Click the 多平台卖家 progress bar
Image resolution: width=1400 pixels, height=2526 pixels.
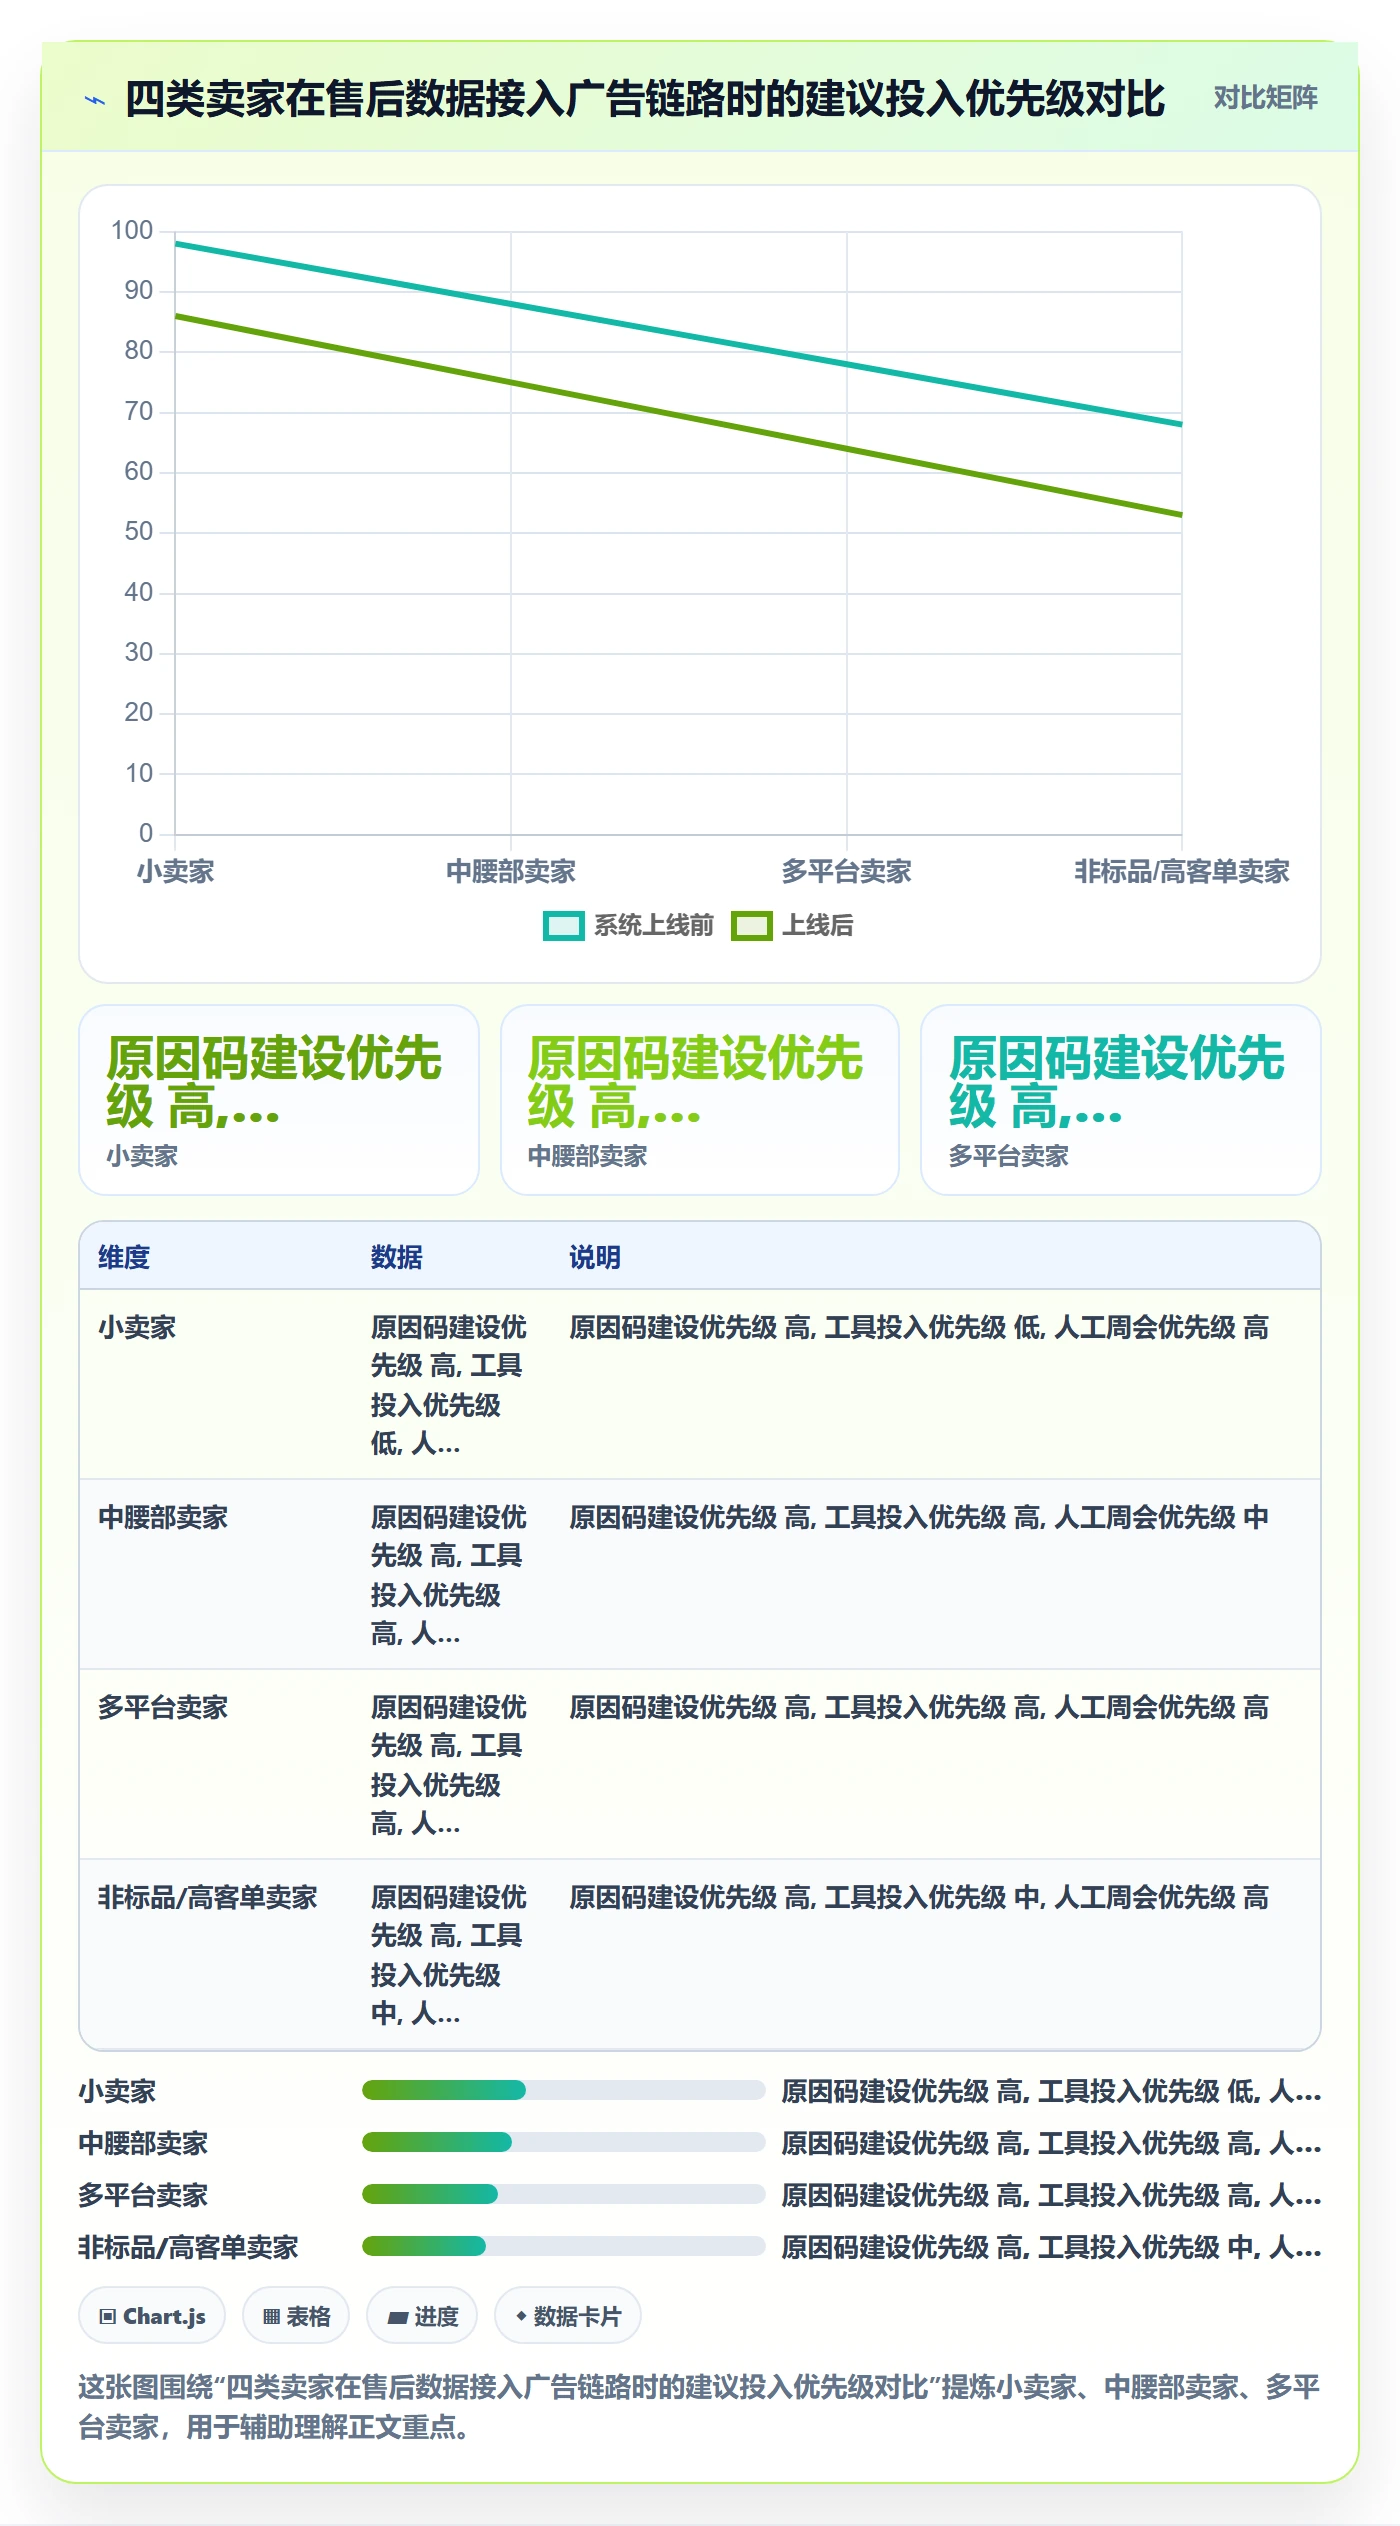[564, 2194]
